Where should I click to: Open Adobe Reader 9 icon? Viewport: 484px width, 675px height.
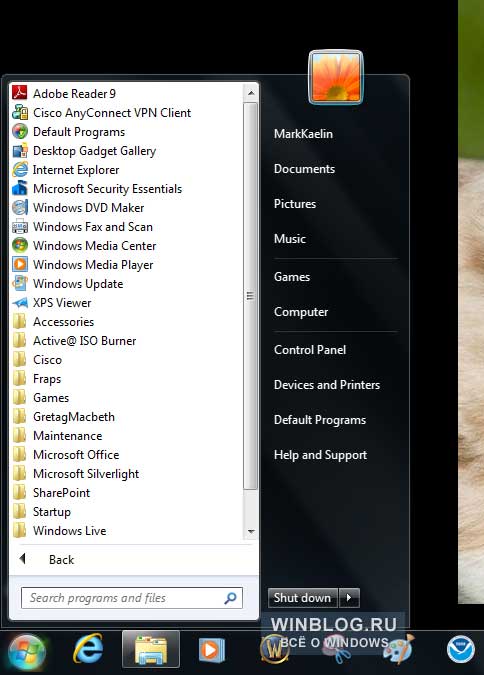point(20,93)
